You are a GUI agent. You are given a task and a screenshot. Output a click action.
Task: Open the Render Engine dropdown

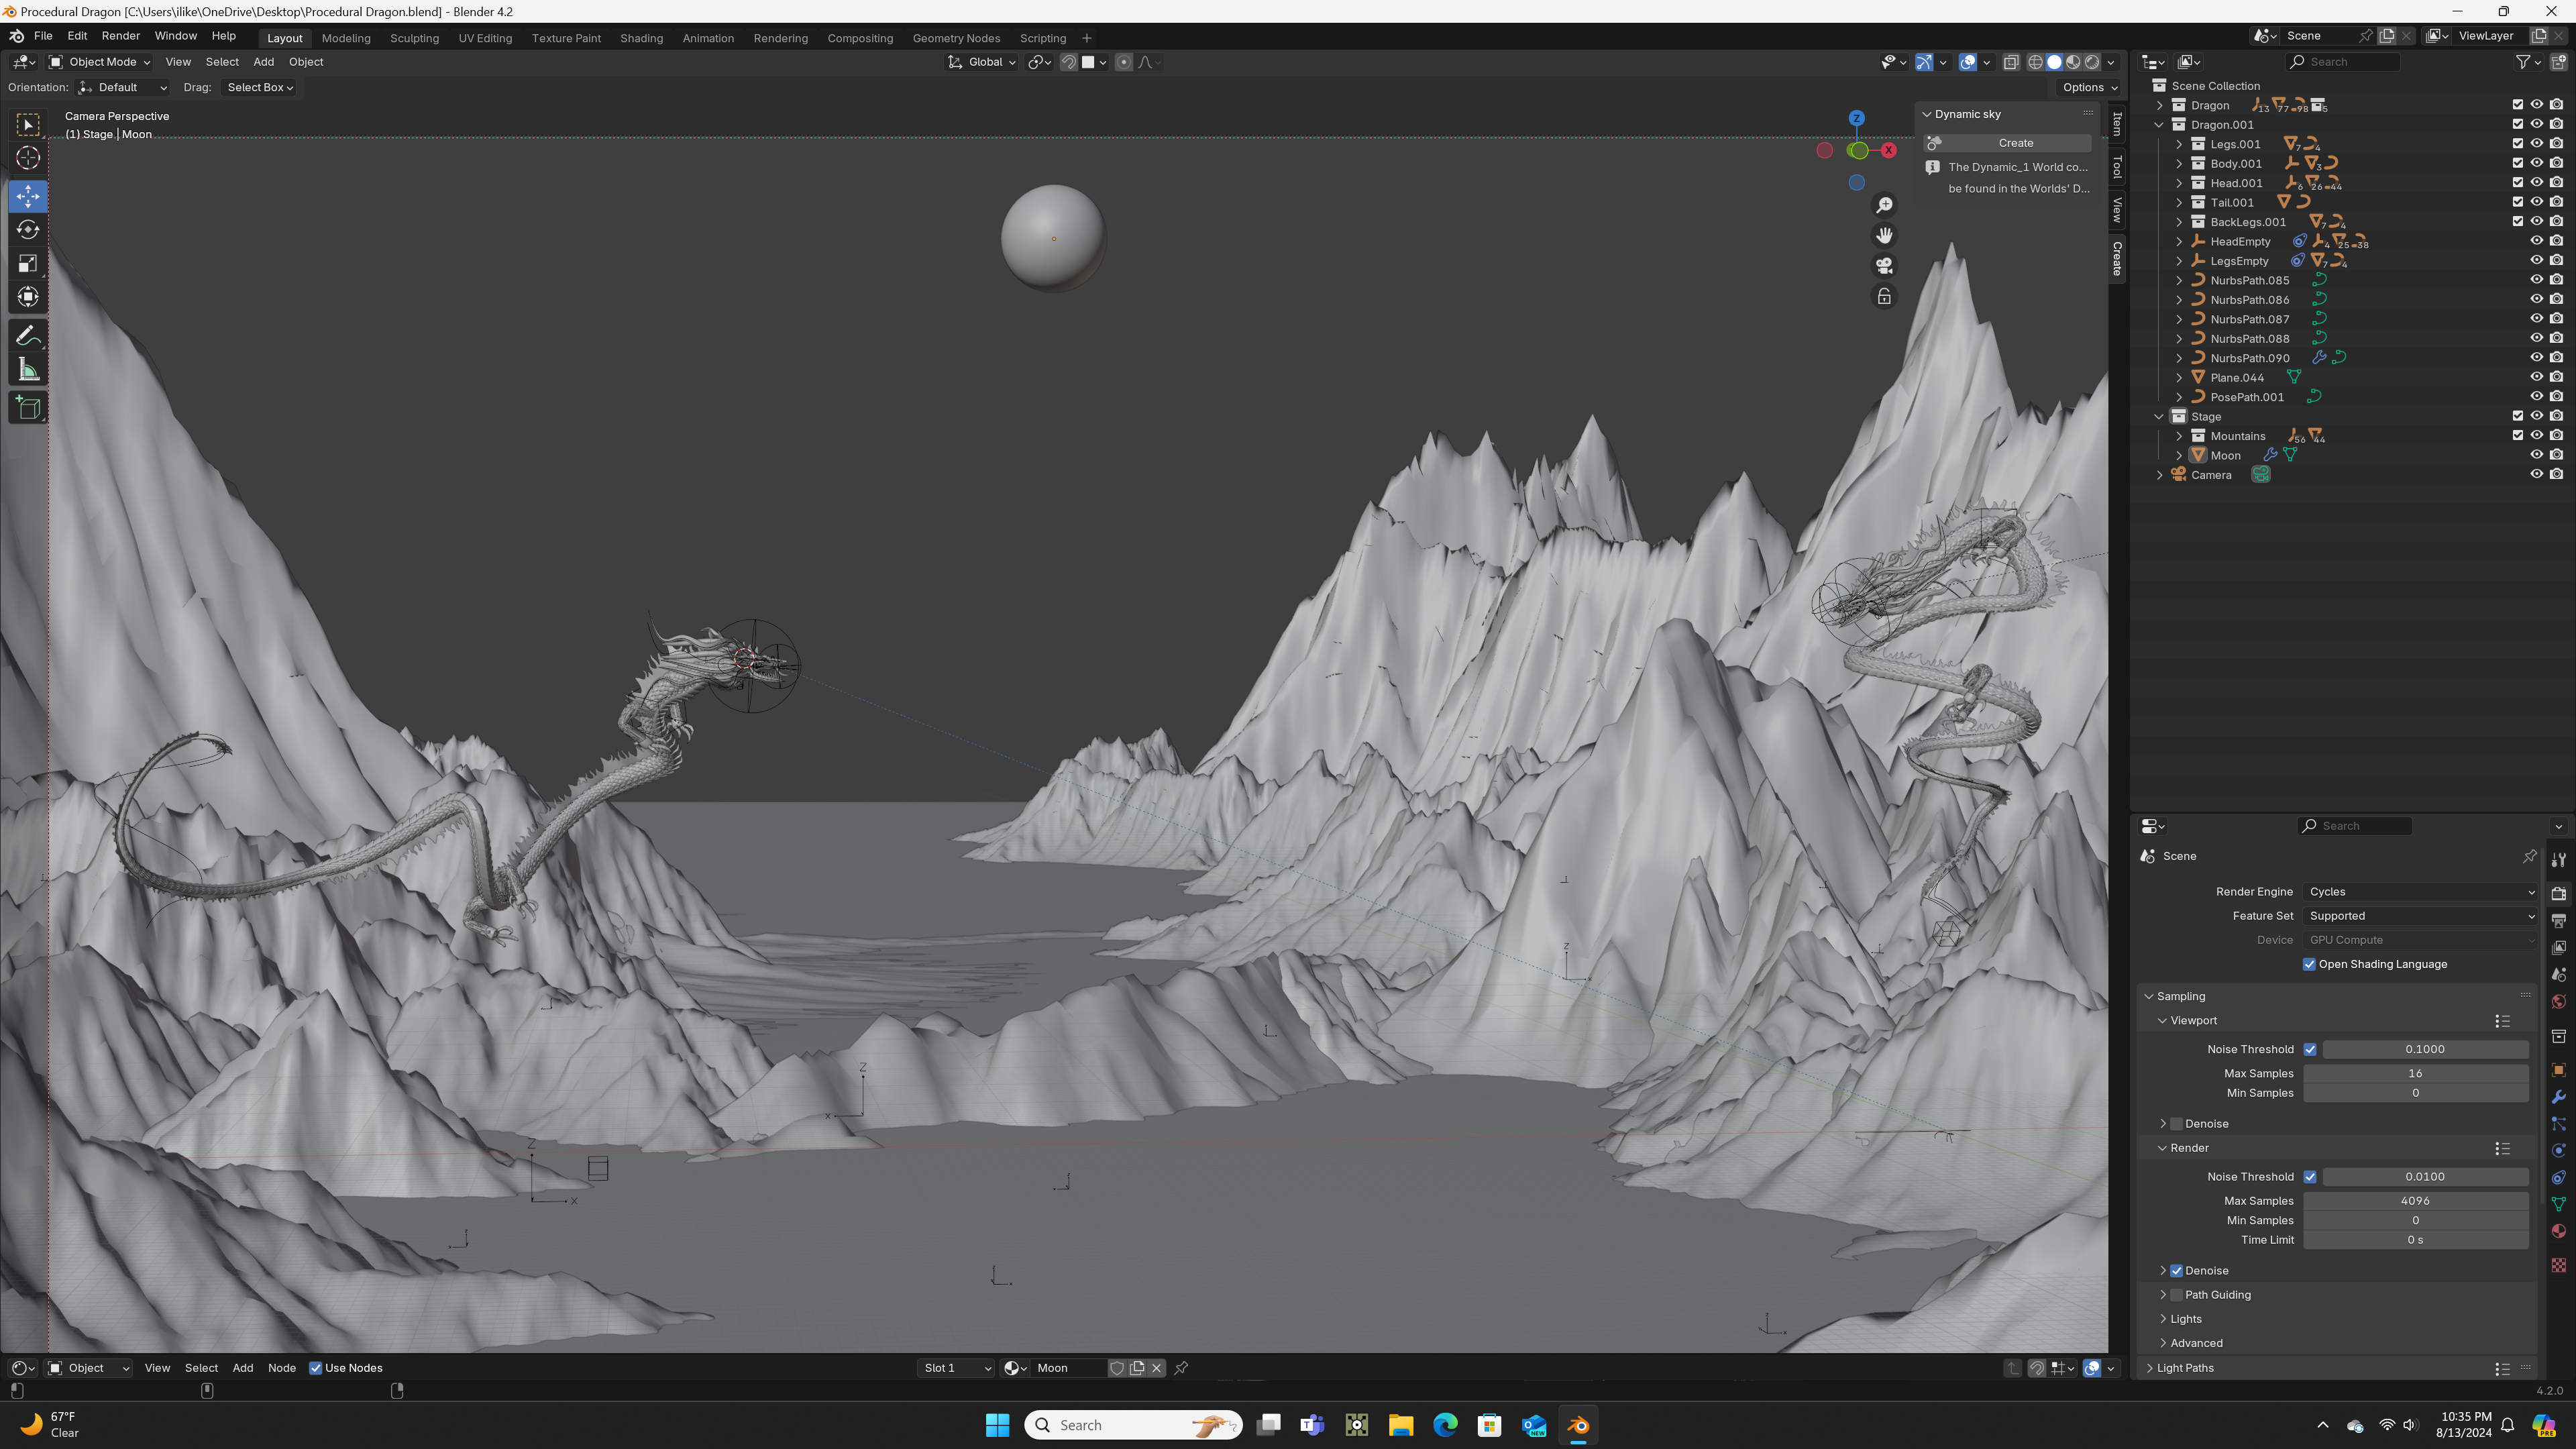[x=2420, y=892]
